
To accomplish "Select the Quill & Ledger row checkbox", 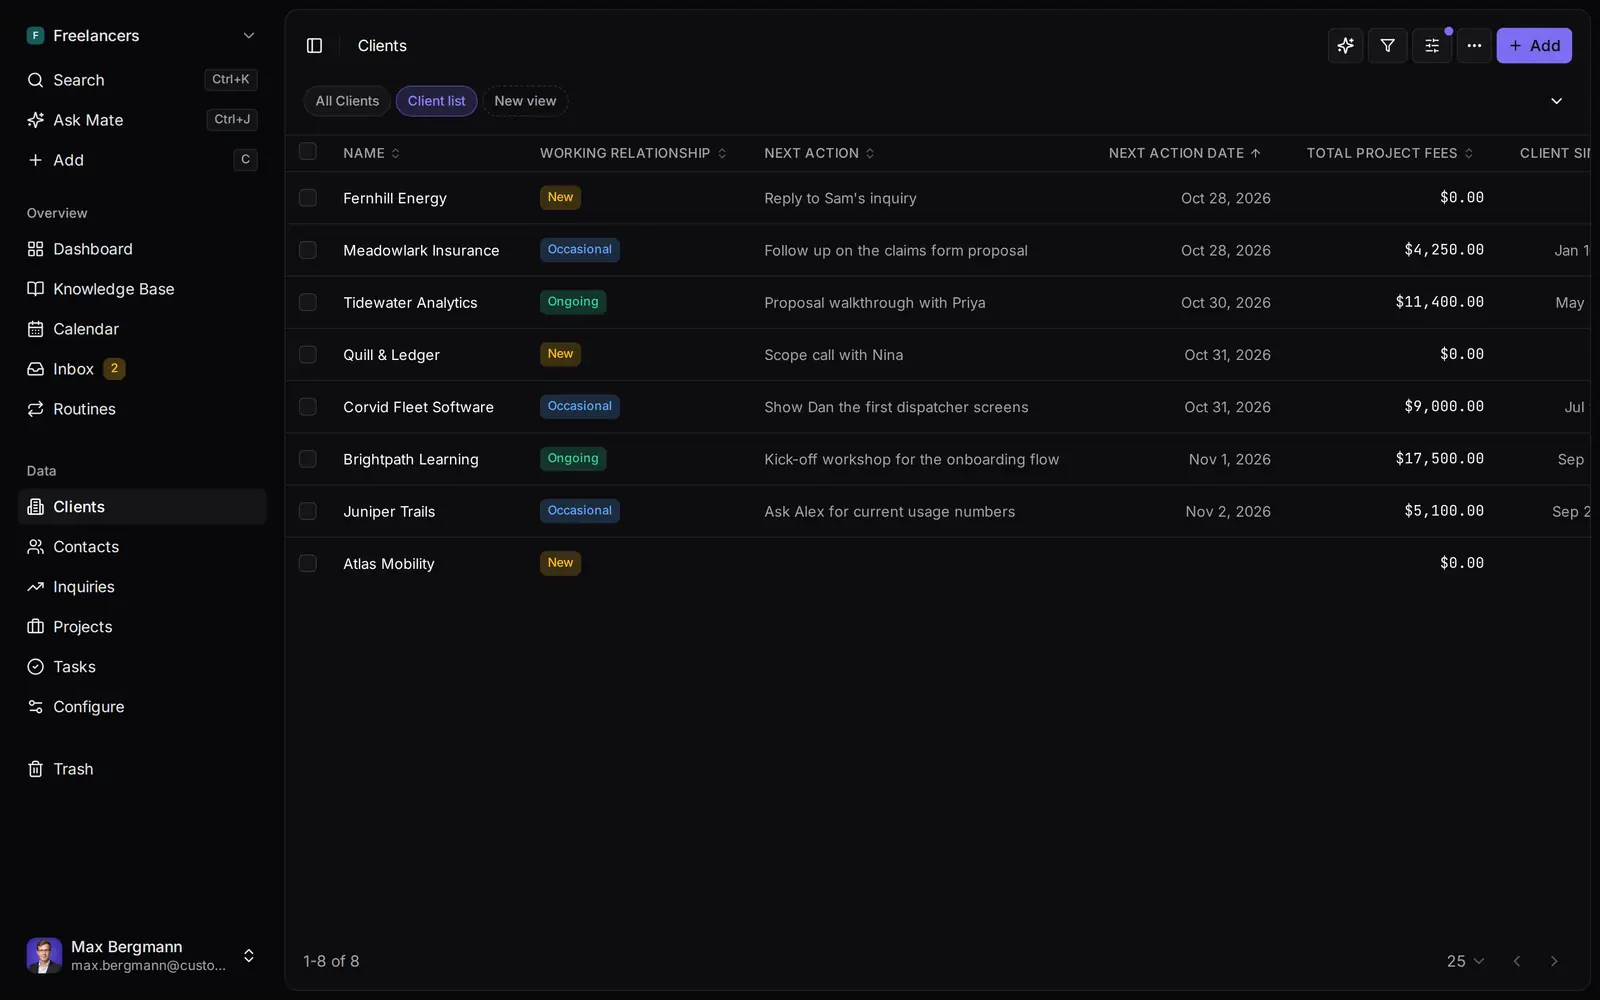I will coord(308,355).
